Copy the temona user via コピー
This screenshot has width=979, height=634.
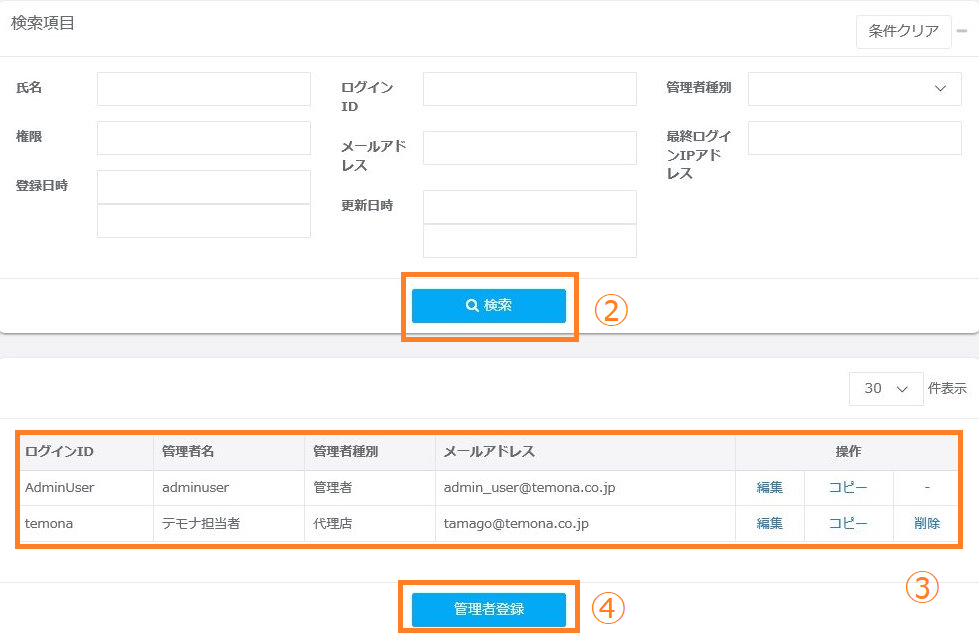click(x=848, y=523)
